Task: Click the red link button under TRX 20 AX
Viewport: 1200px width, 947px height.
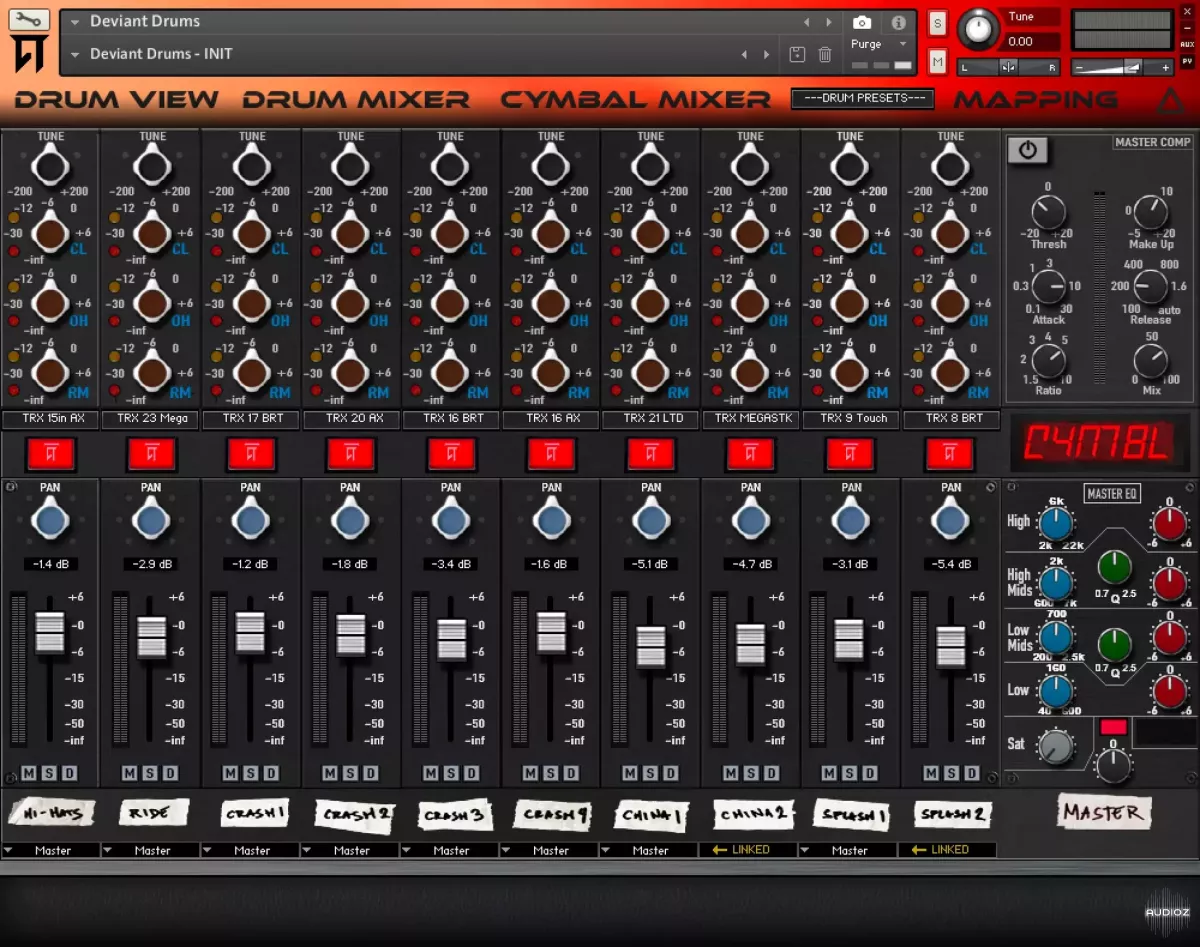Action: [x=351, y=454]
